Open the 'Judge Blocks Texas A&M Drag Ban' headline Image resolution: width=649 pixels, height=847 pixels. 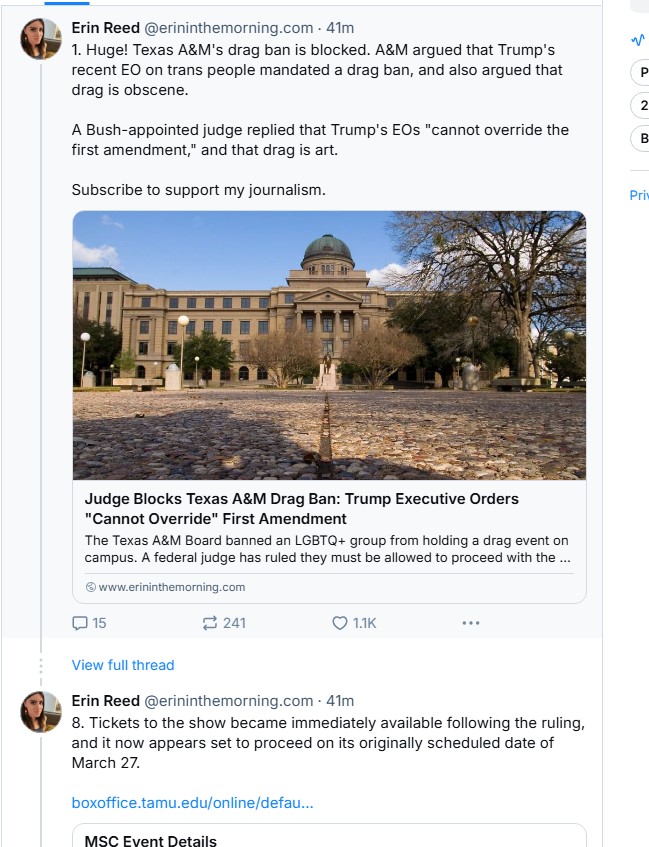tap(302, 508)
